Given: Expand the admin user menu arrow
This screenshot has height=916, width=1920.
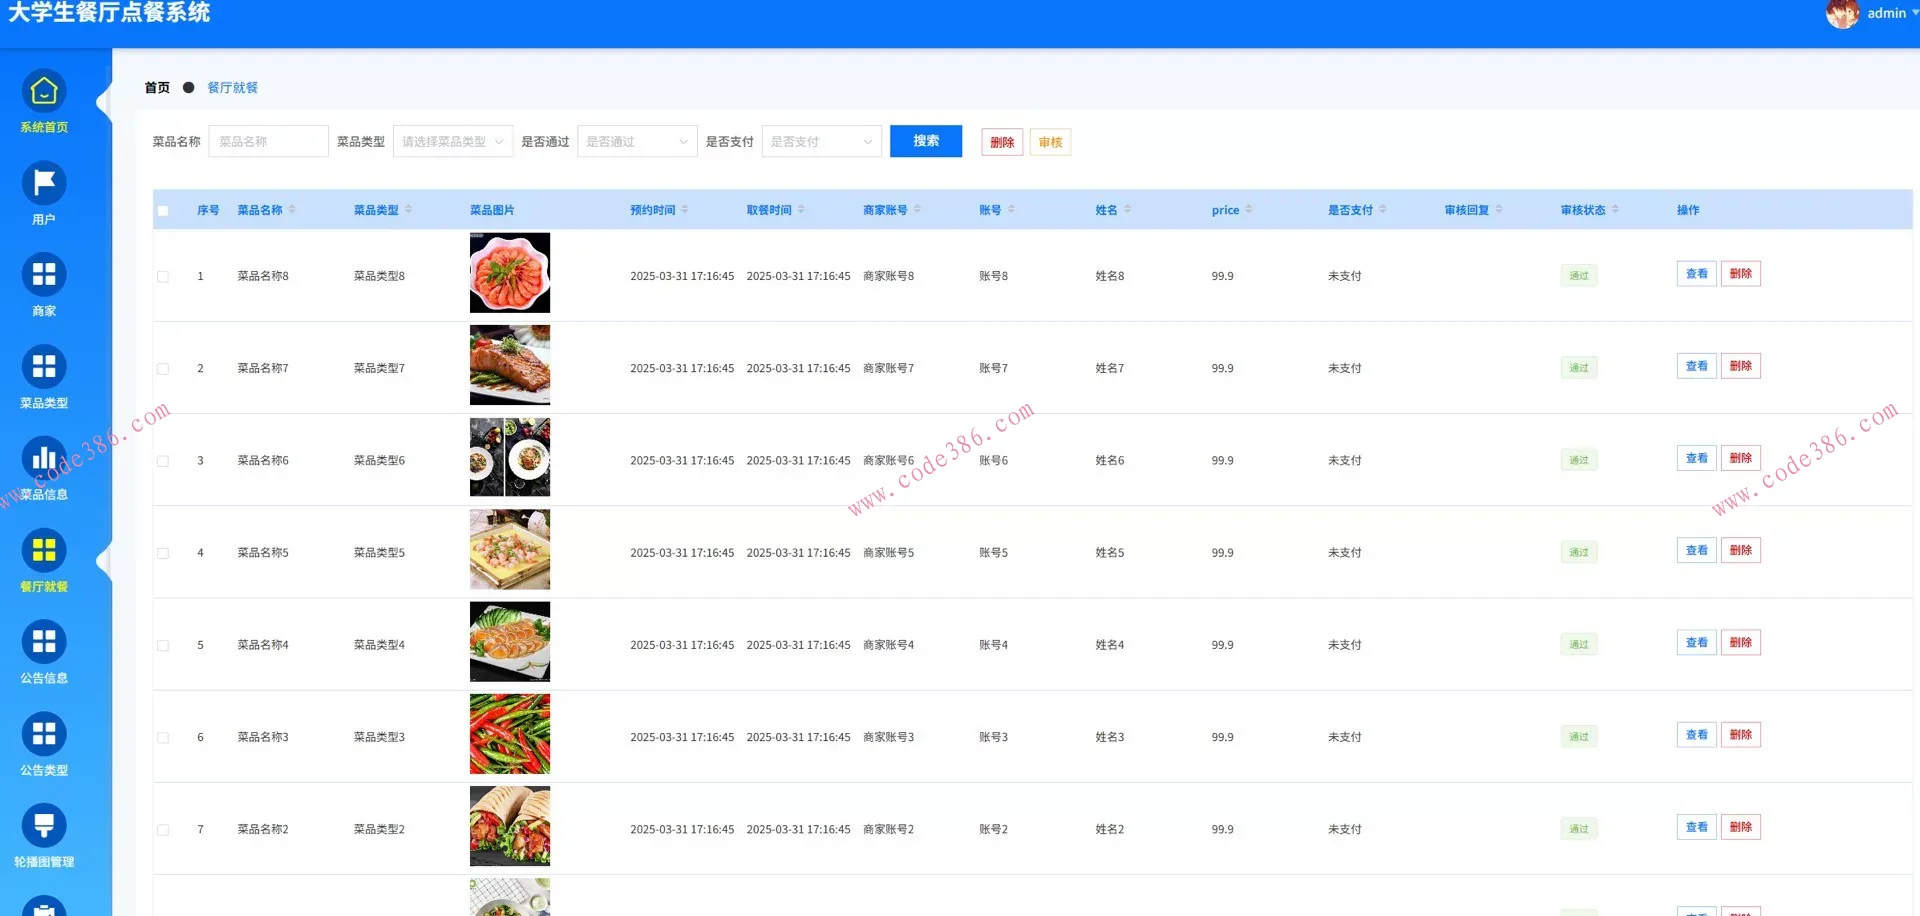Looking at the screenshot, I should (x=1914, y=13).
